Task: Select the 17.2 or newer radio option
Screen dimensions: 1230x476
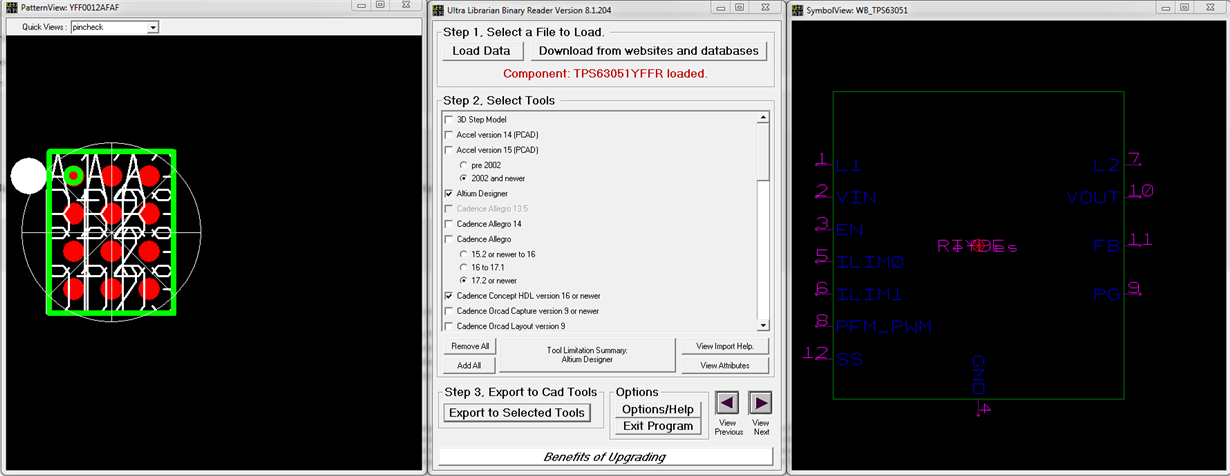Action: [x=463, y=281]
